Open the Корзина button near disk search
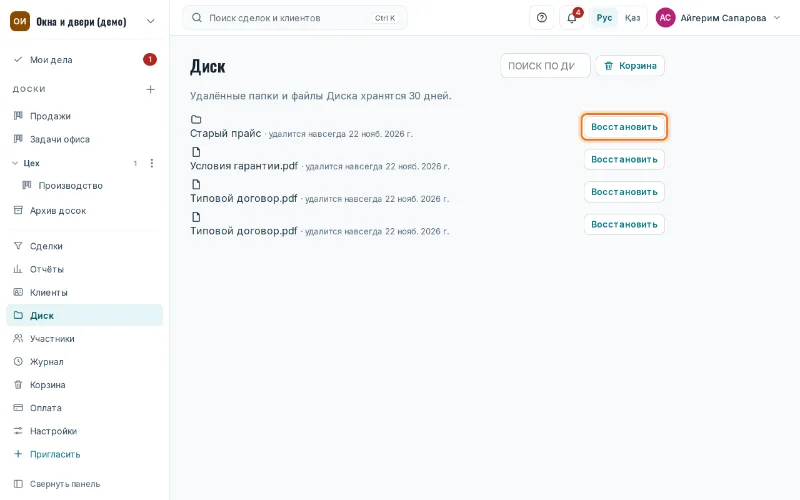This screenshot has height=500, width=800. tap(630, 66)
